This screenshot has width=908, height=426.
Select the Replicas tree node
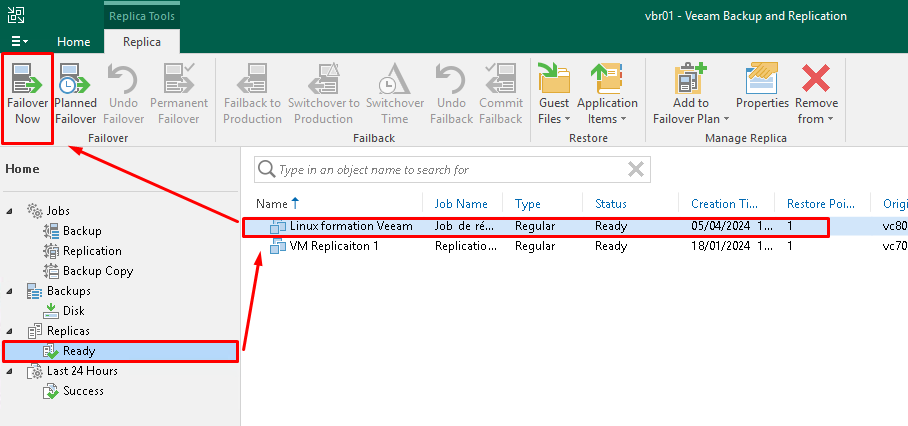(x=68, y=330)
